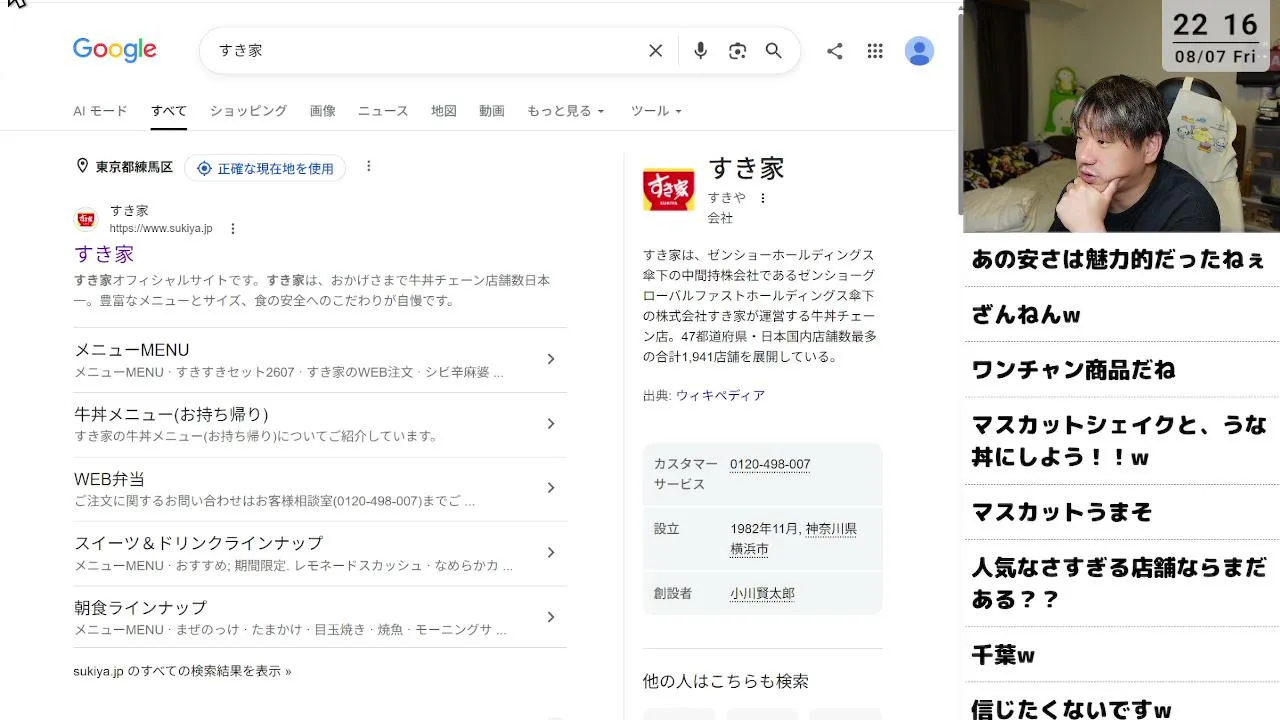Open the 朝食ラインナップ sitelink
Viewport: 1280px width, 720px height.
(x=140, y=608)
